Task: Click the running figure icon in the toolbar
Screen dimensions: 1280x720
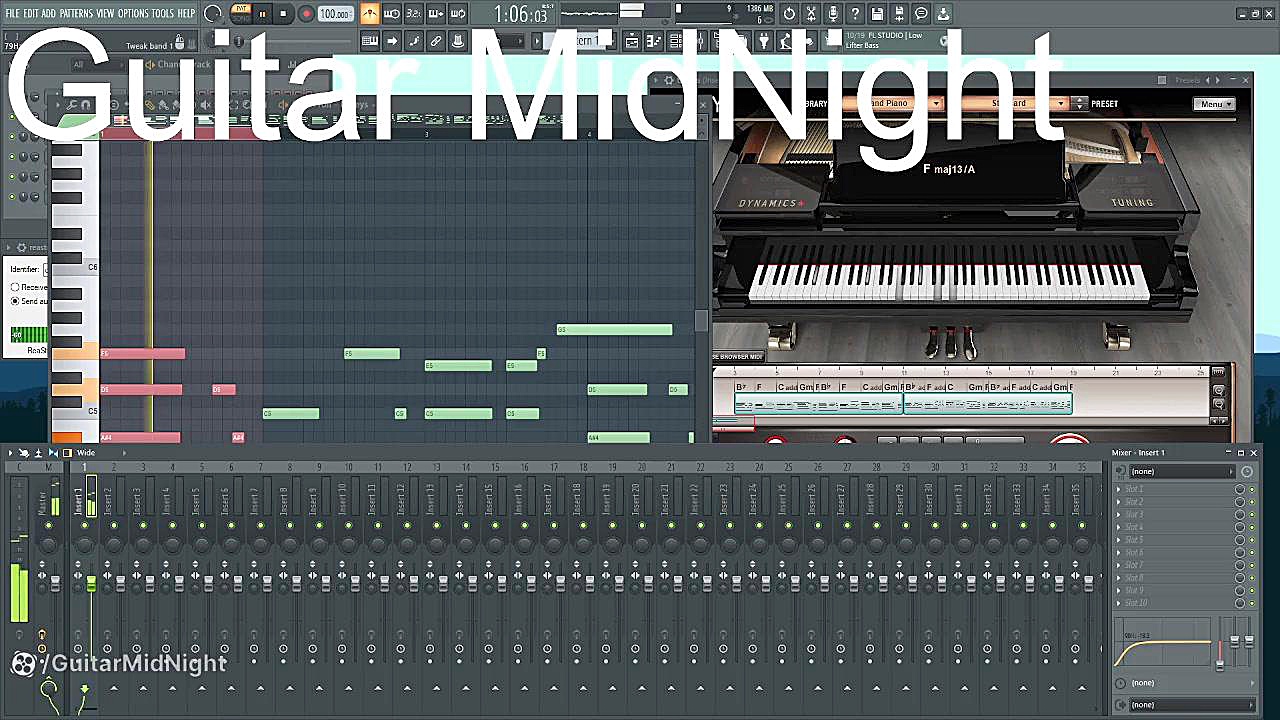Action: 786,41
